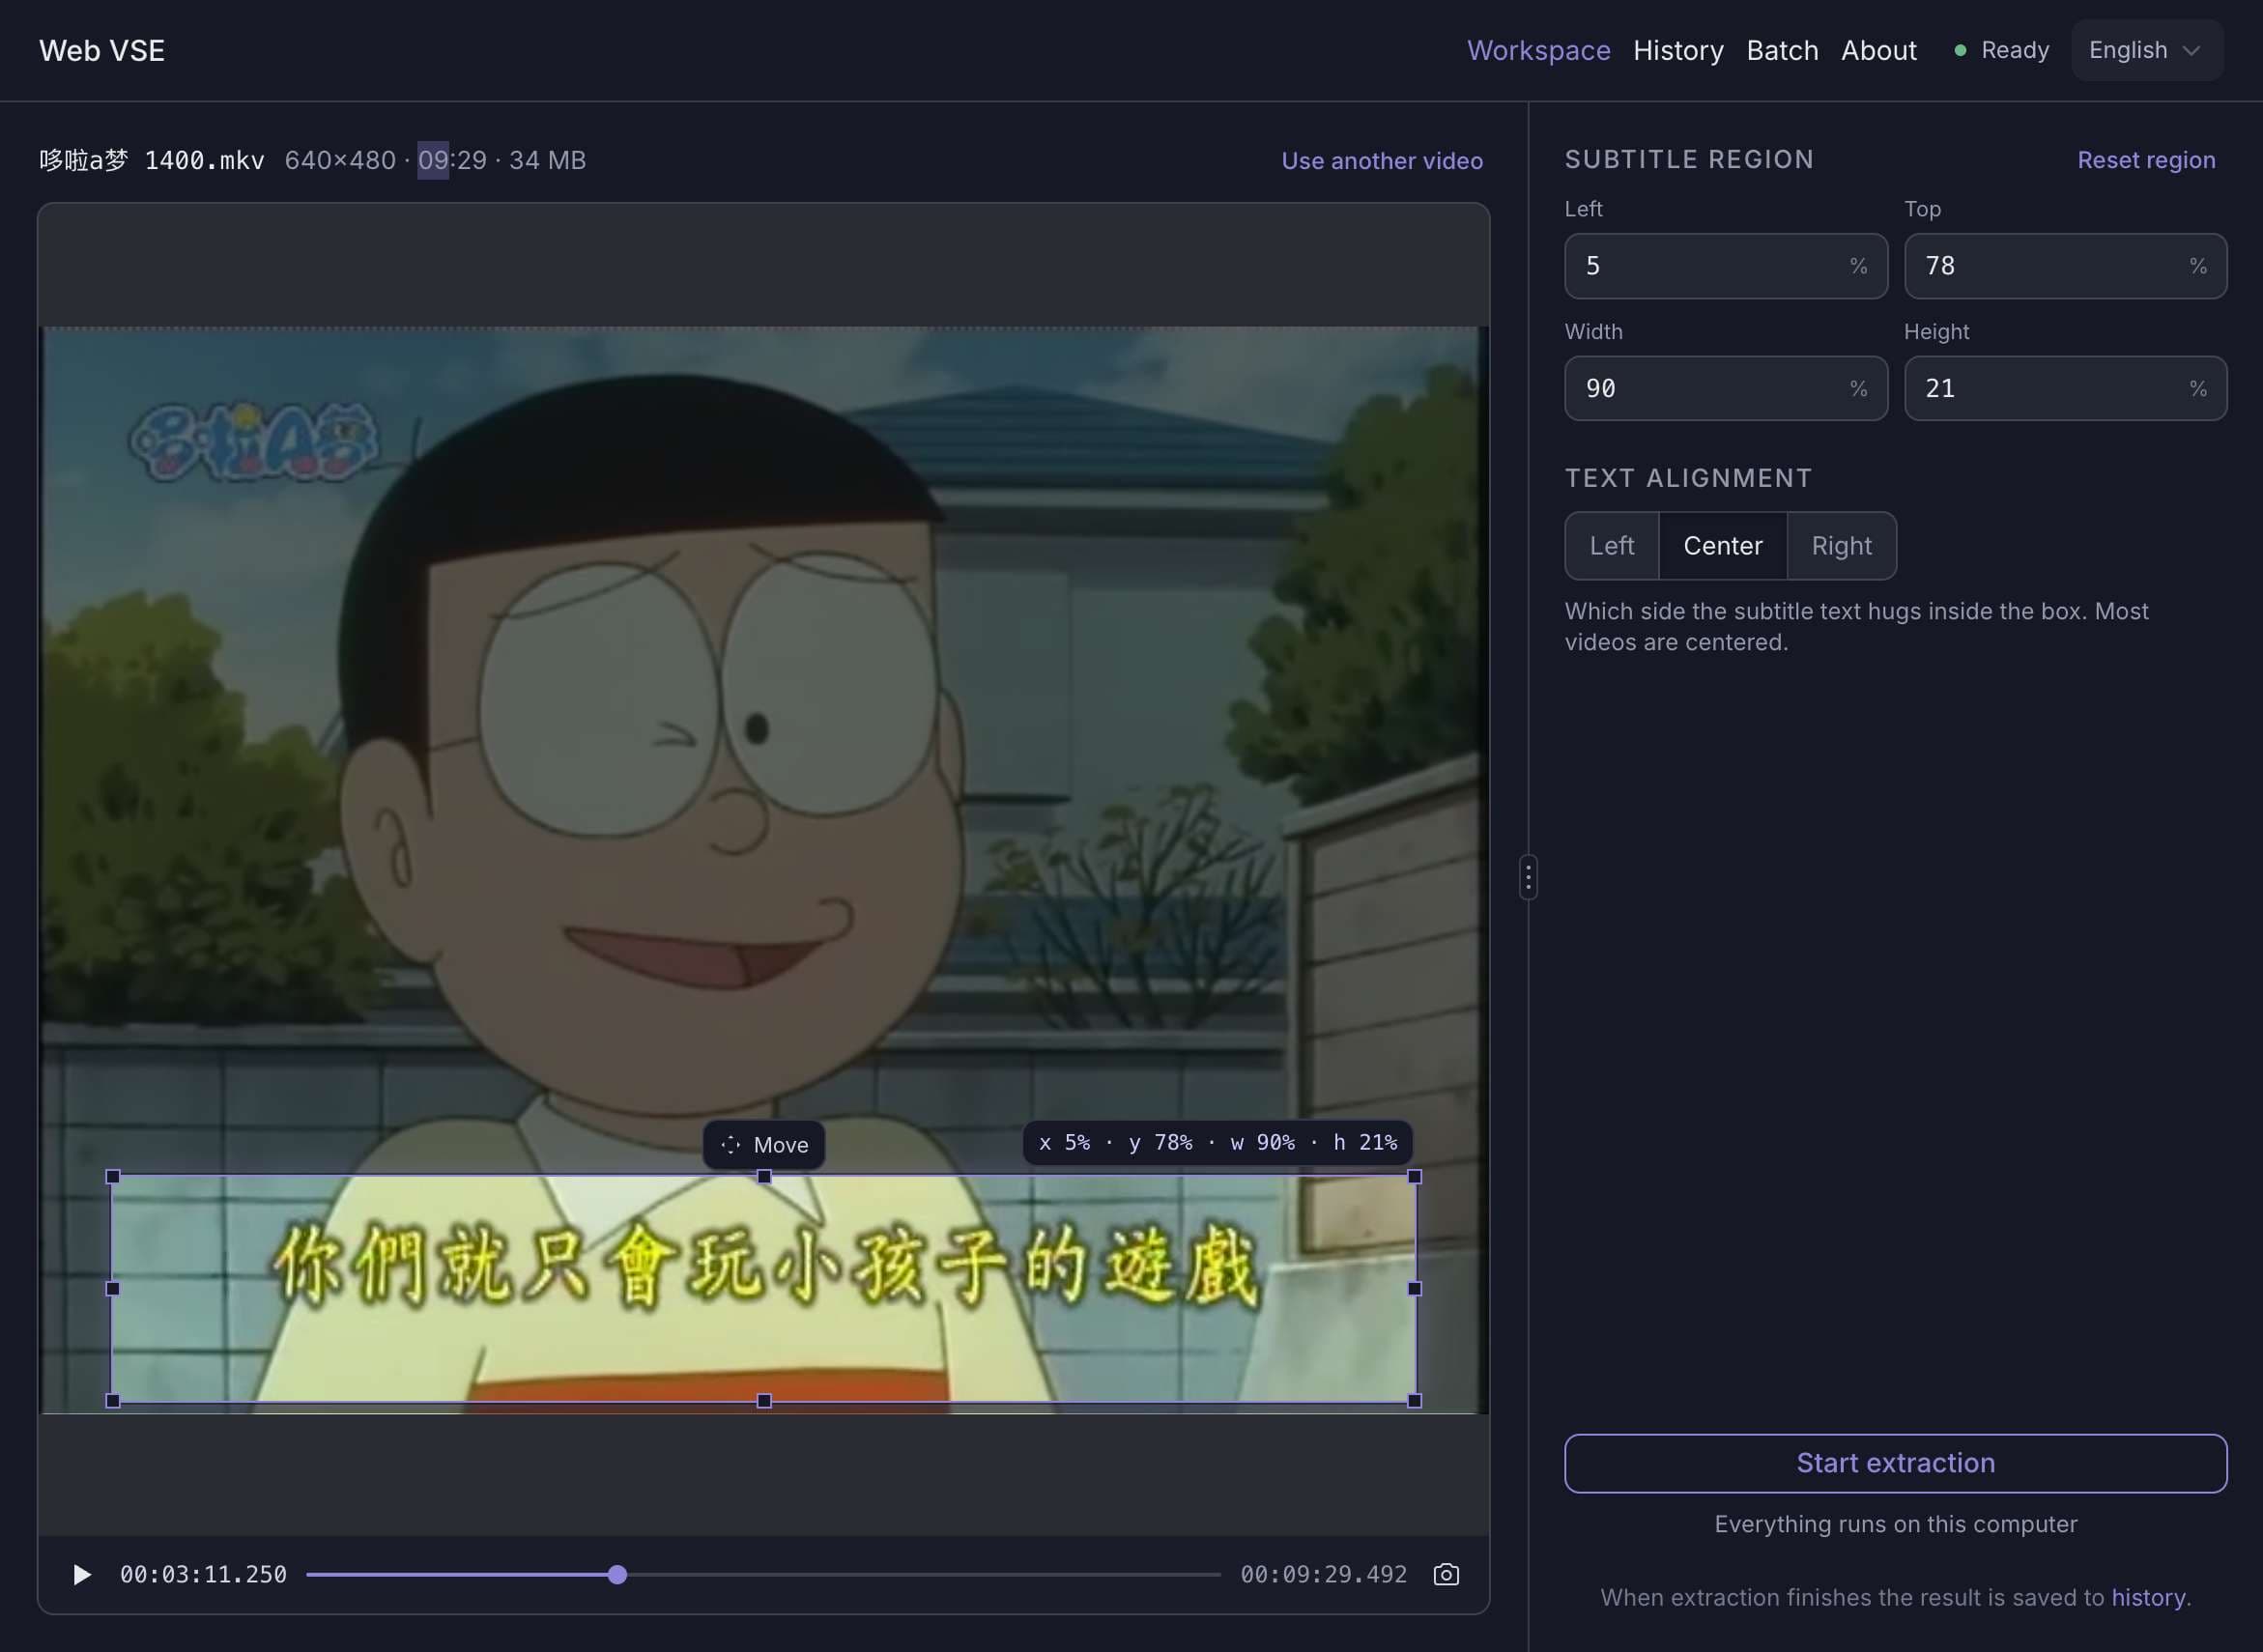Click the bottom-left handle of the subtitle box
This screenshot has width=2263, height=1652.
[x=113, y=1401]
